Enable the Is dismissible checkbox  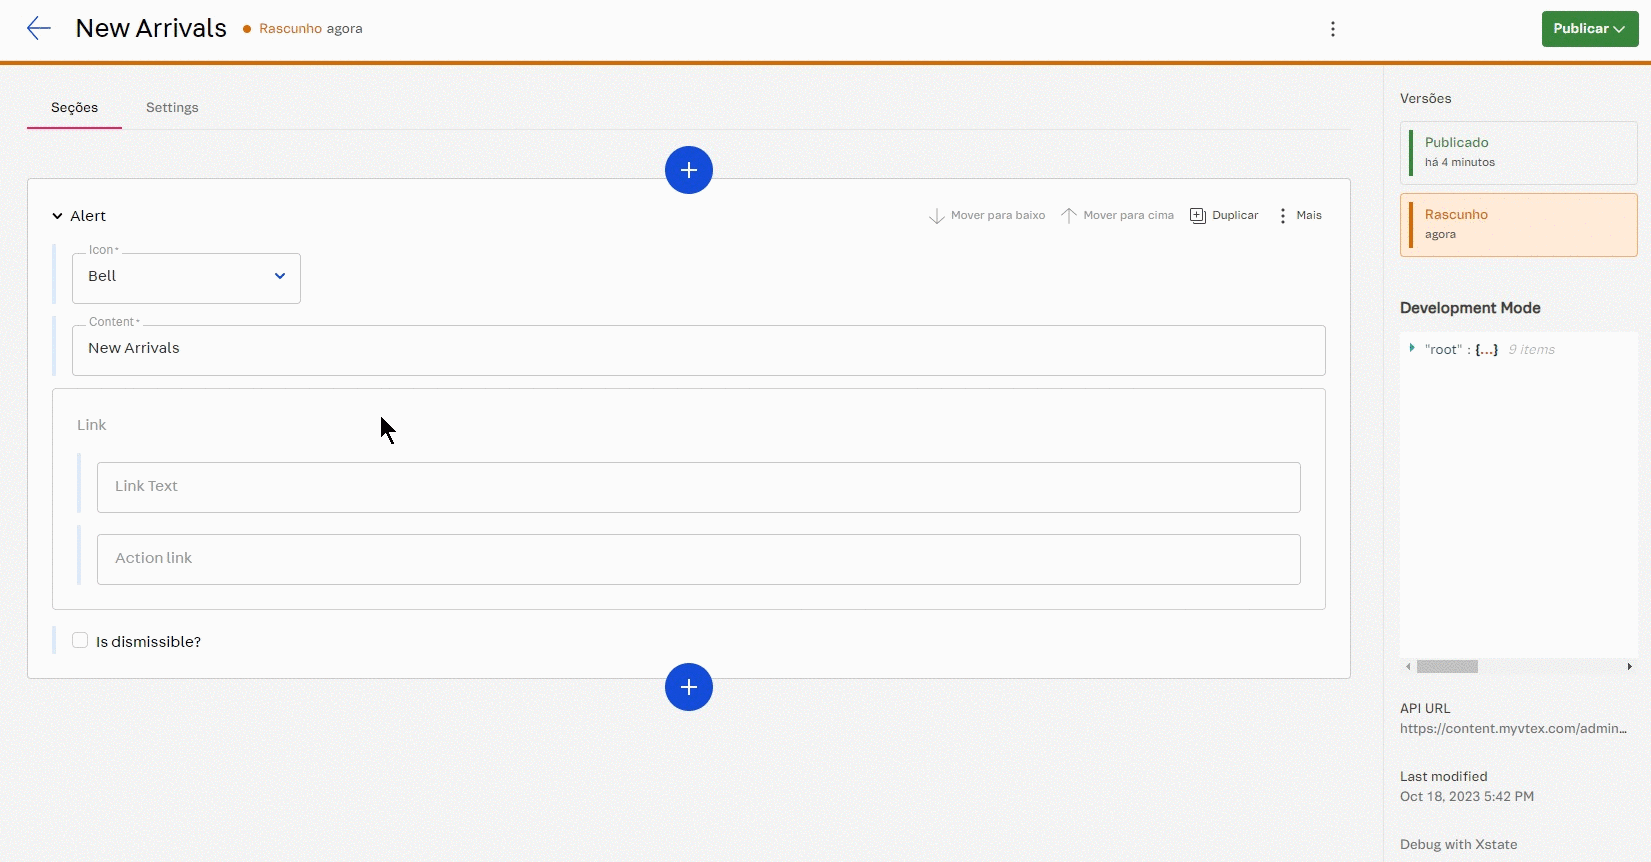point(80,640)
